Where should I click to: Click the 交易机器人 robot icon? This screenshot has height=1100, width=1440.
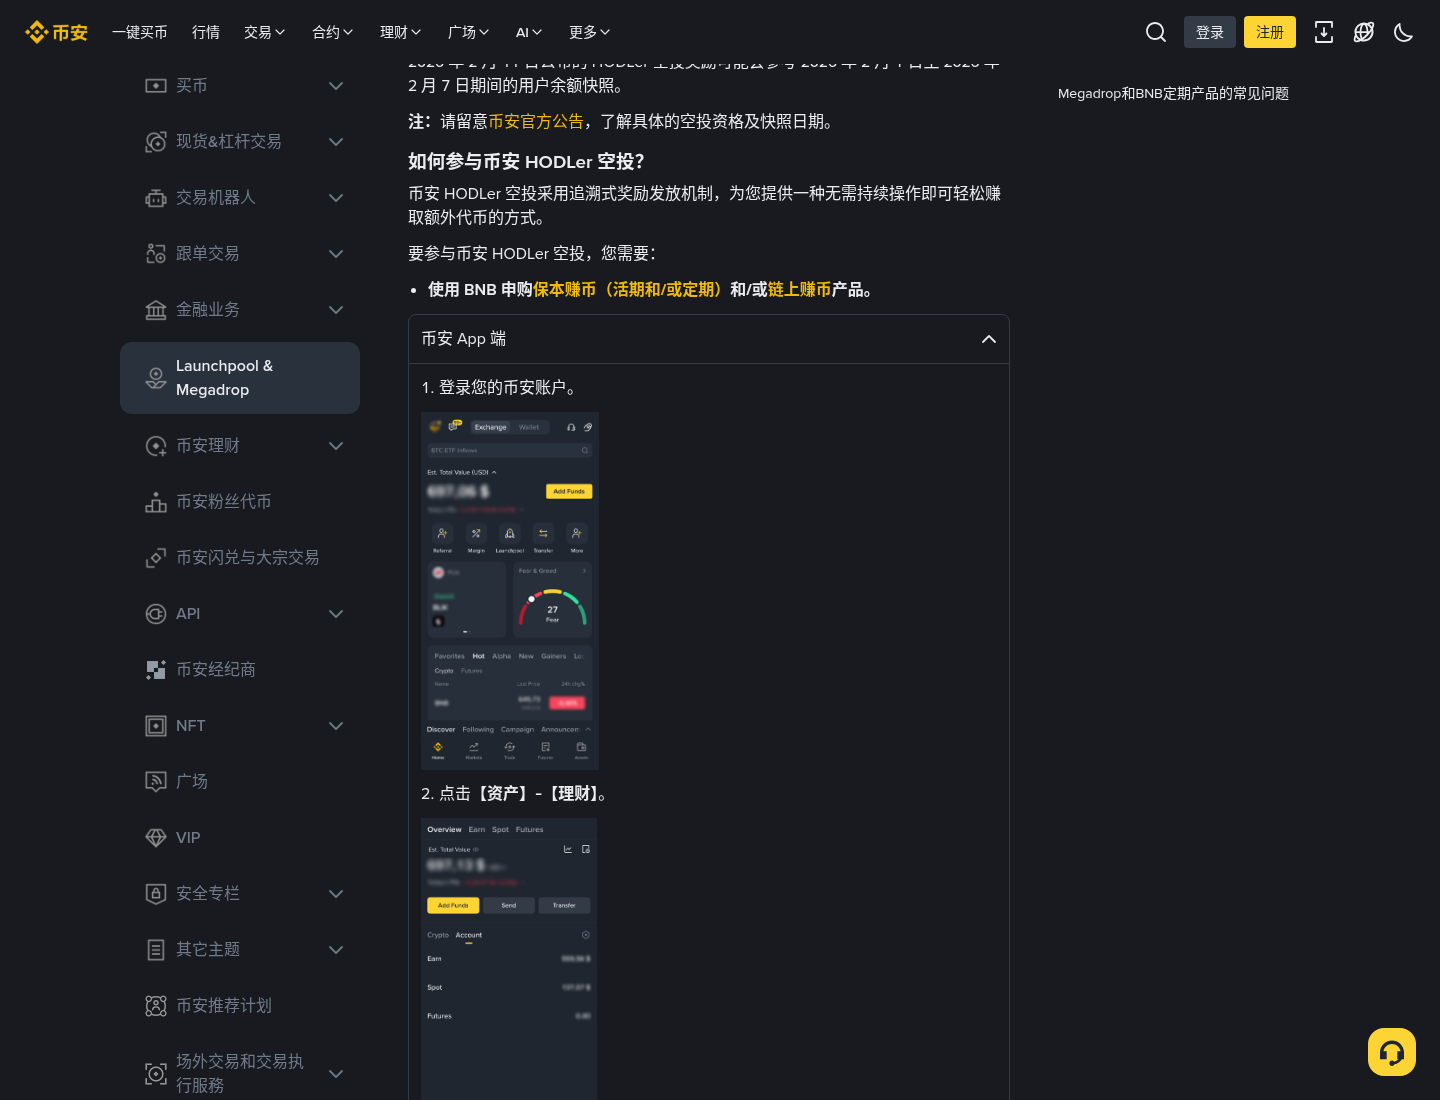156,198
